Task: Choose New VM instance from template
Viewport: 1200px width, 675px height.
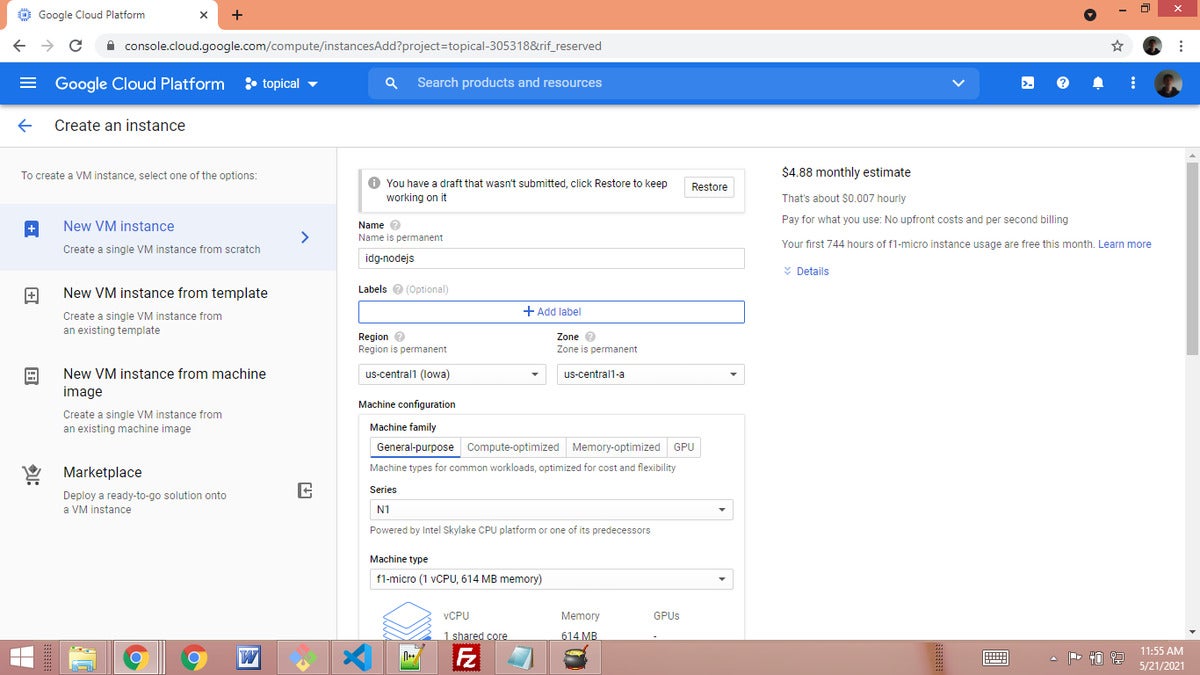Action: [168, 310]
